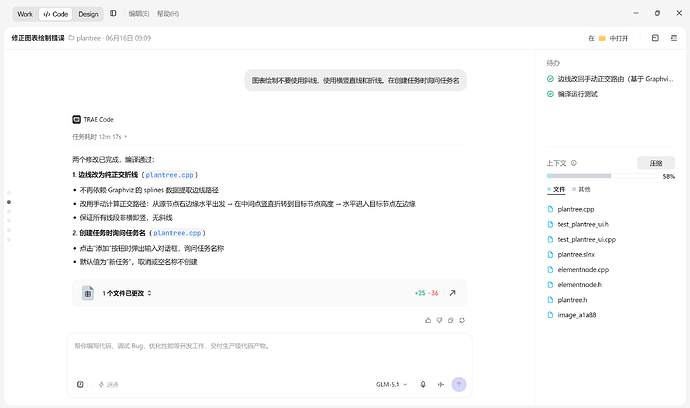690x408 pixels.
Task: Click the 压缩 compress button
Action: pyautogui.click(x=656, y=163)
